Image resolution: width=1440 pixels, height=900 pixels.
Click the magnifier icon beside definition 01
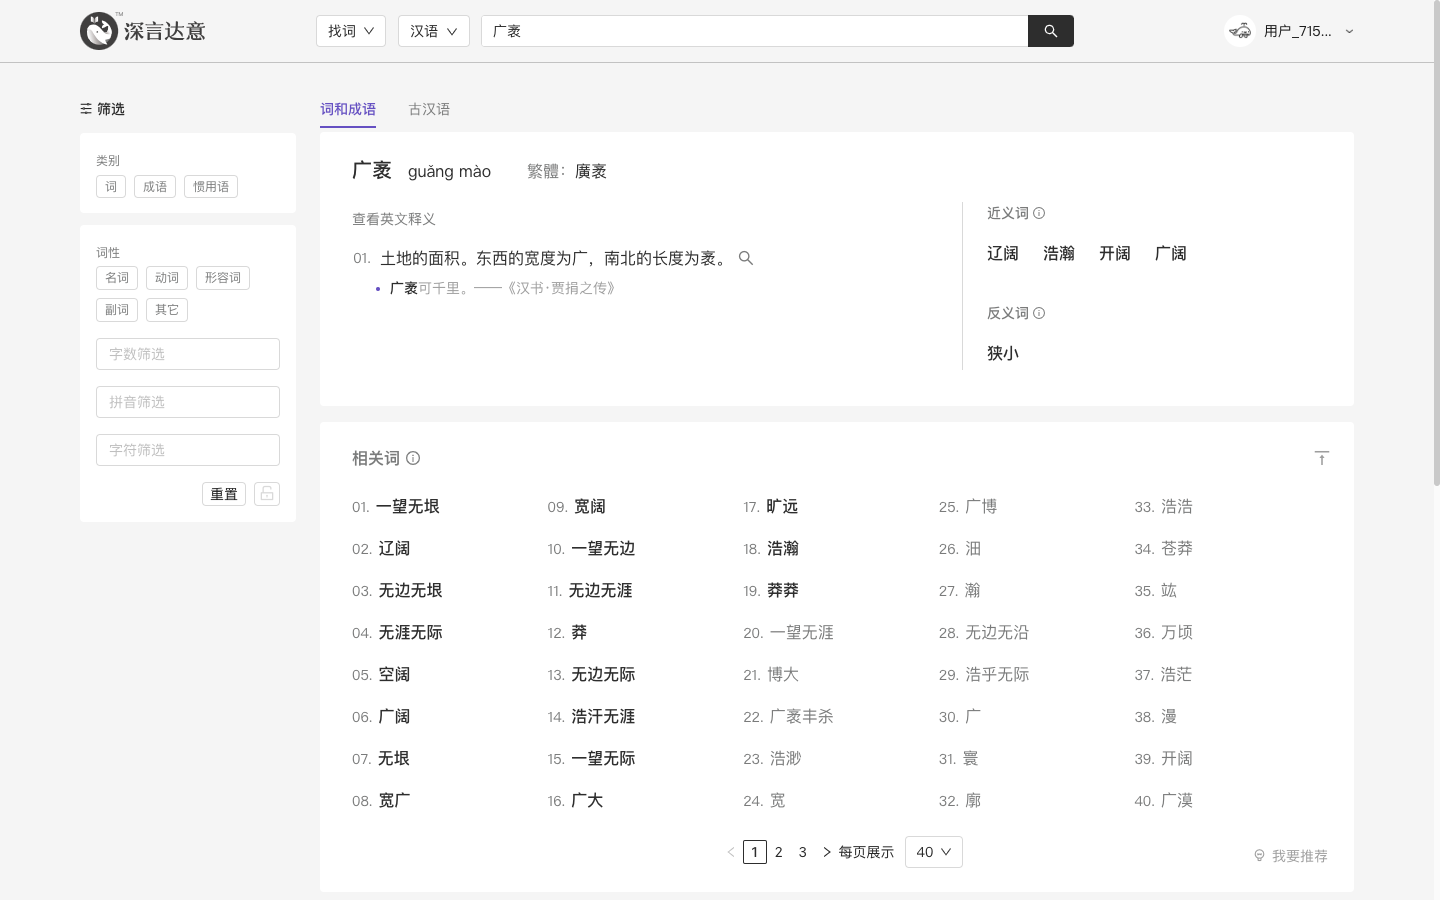(x=746, y=258)
